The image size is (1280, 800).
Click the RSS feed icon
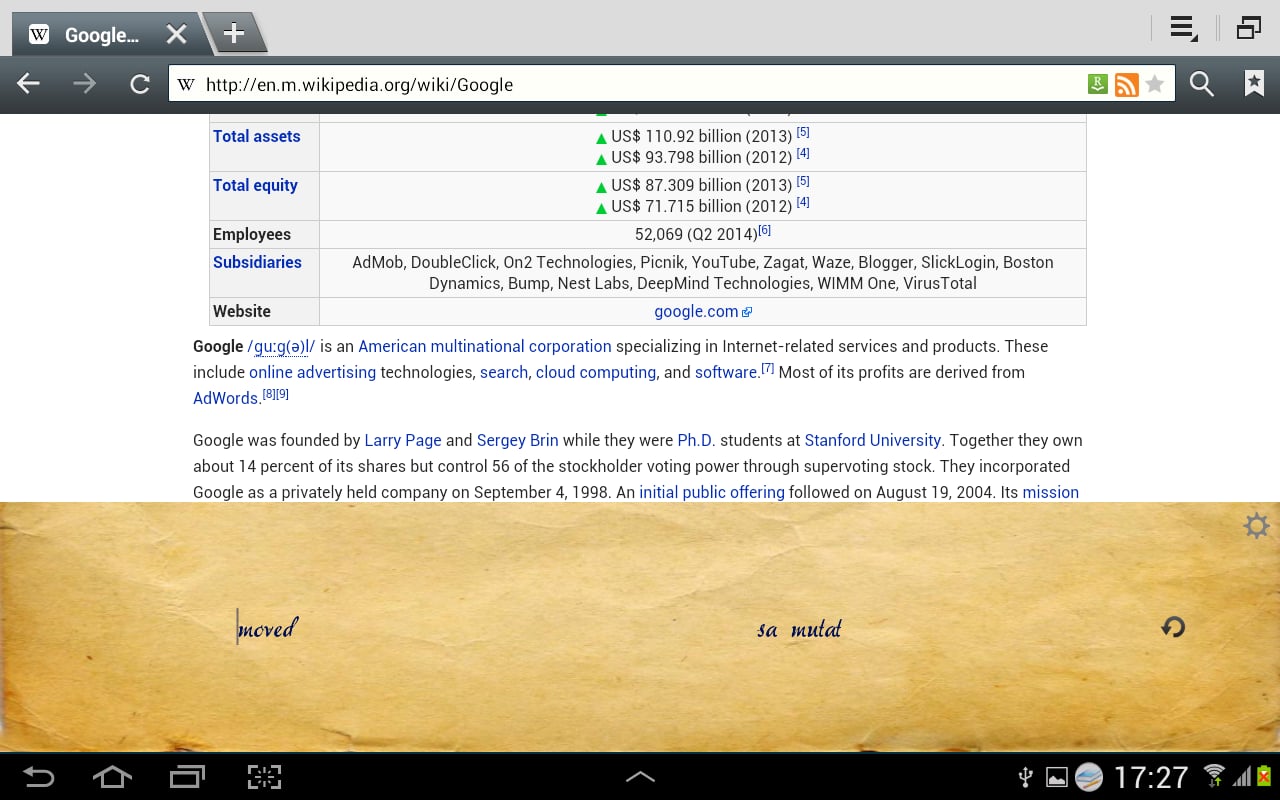pos(1126,85)
